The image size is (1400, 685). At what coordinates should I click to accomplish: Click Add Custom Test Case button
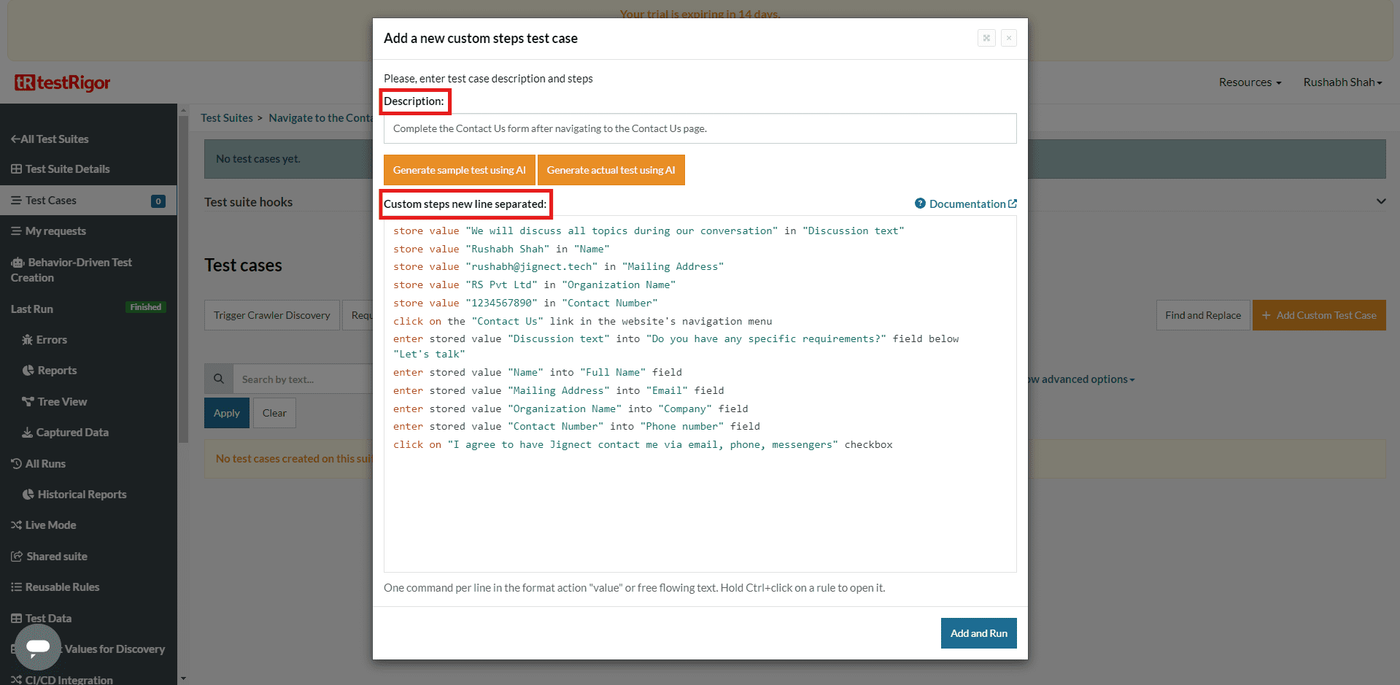(1319, 315)
